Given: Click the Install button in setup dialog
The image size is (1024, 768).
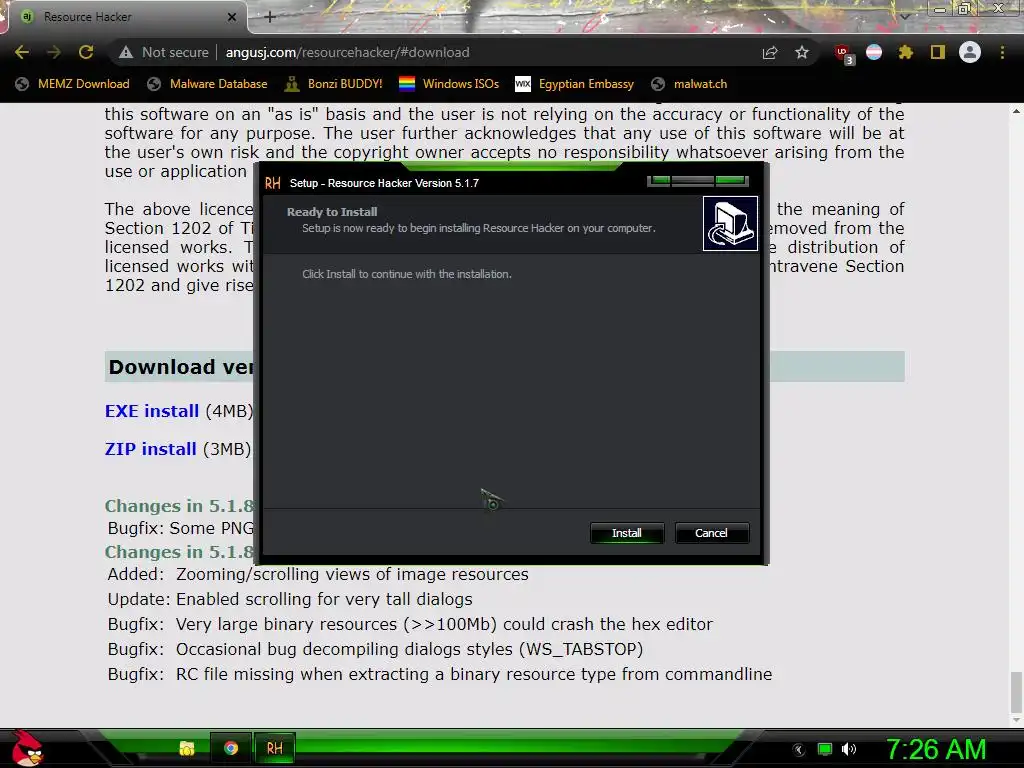Looking at the screenshot, I should point(627,533).
